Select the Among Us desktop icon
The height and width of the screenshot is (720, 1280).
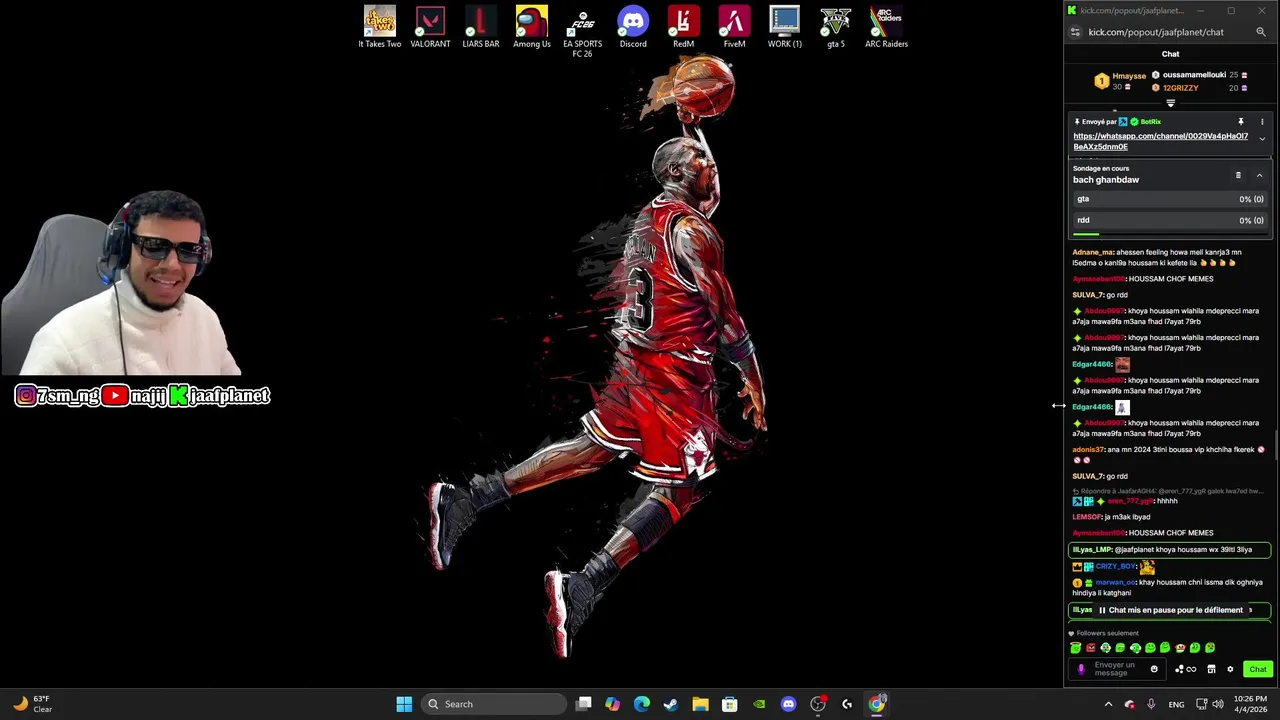click(x=532, y=27)
